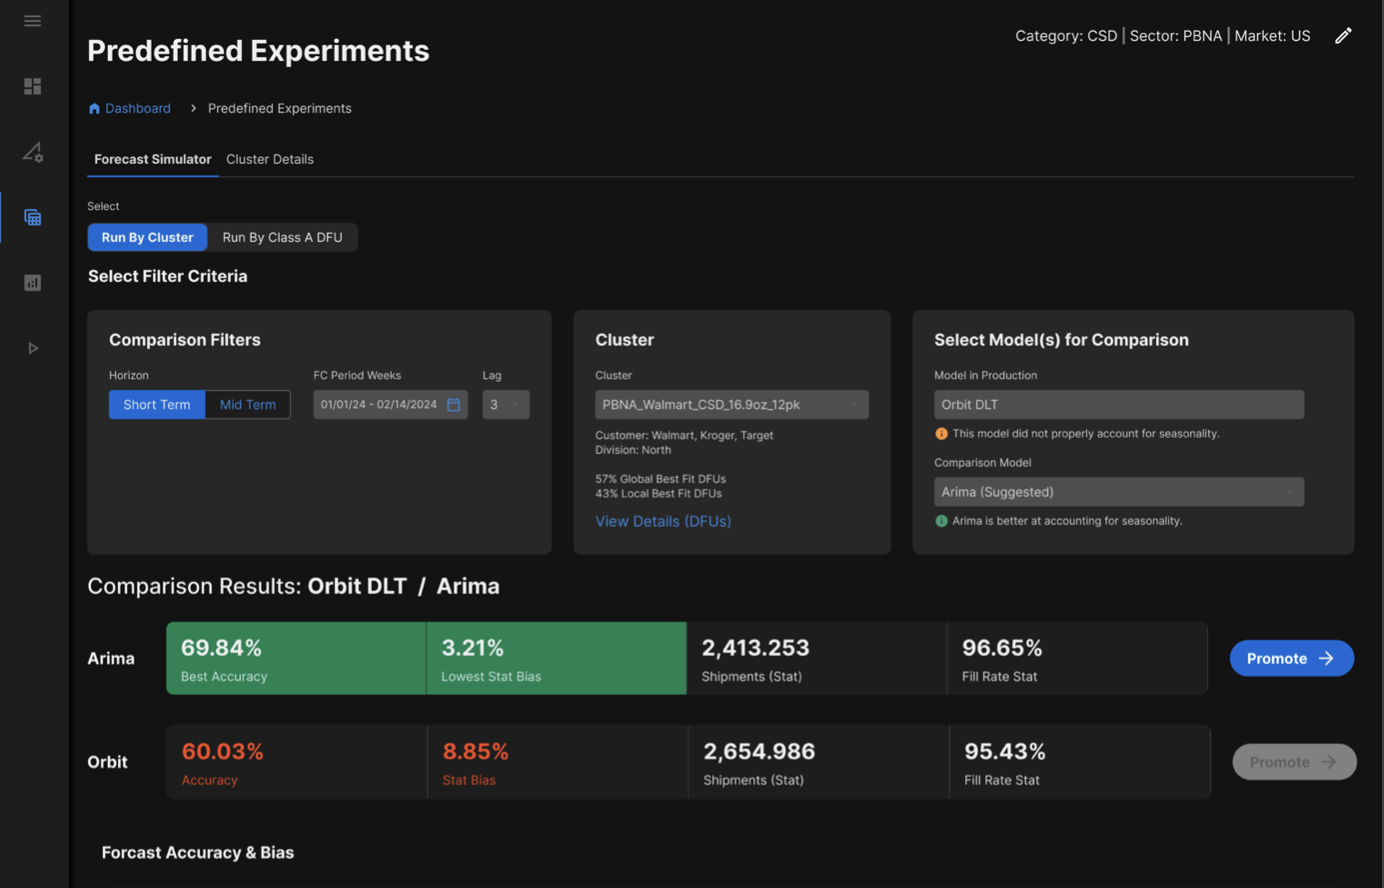Switch to Run By Class A DFU
The image size is (1384, 888).
coord(282,237)
